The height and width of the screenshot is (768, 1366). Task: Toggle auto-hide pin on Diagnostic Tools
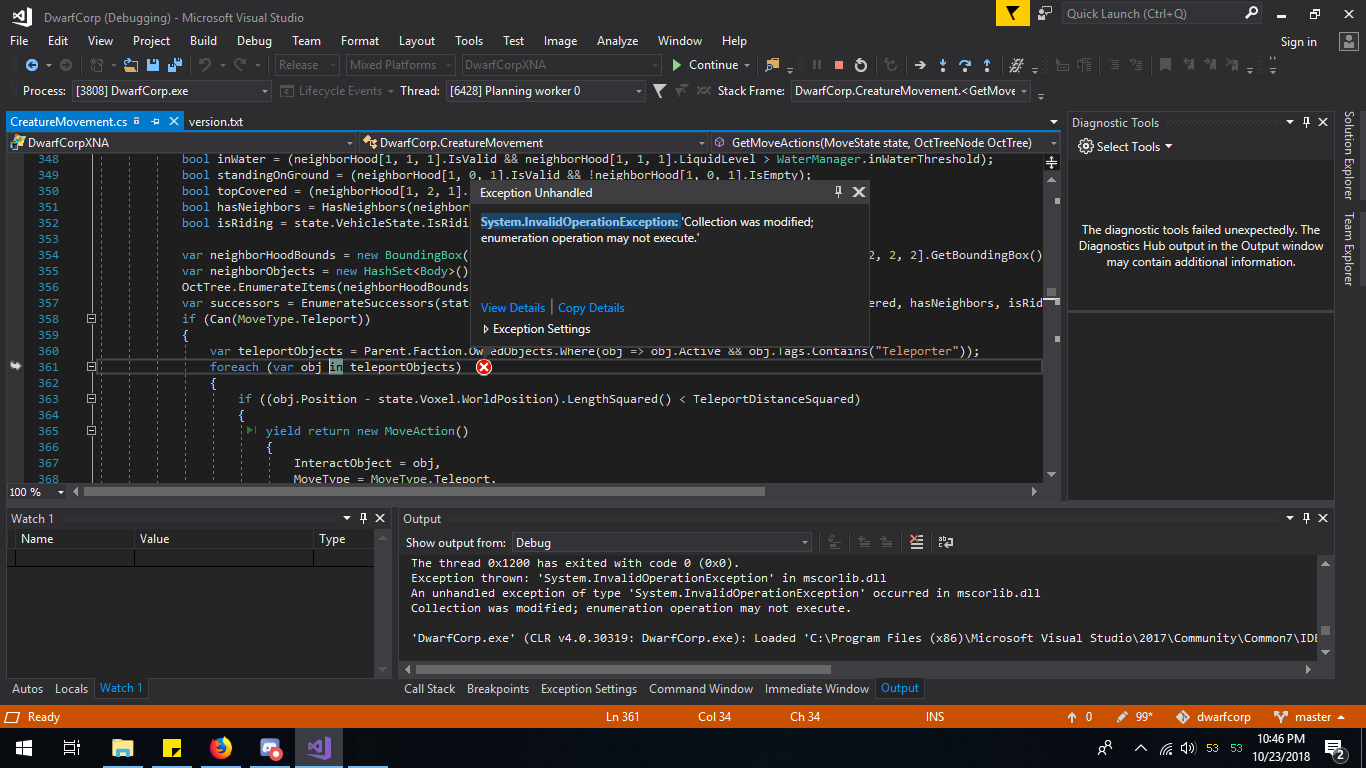point(1306,122)
